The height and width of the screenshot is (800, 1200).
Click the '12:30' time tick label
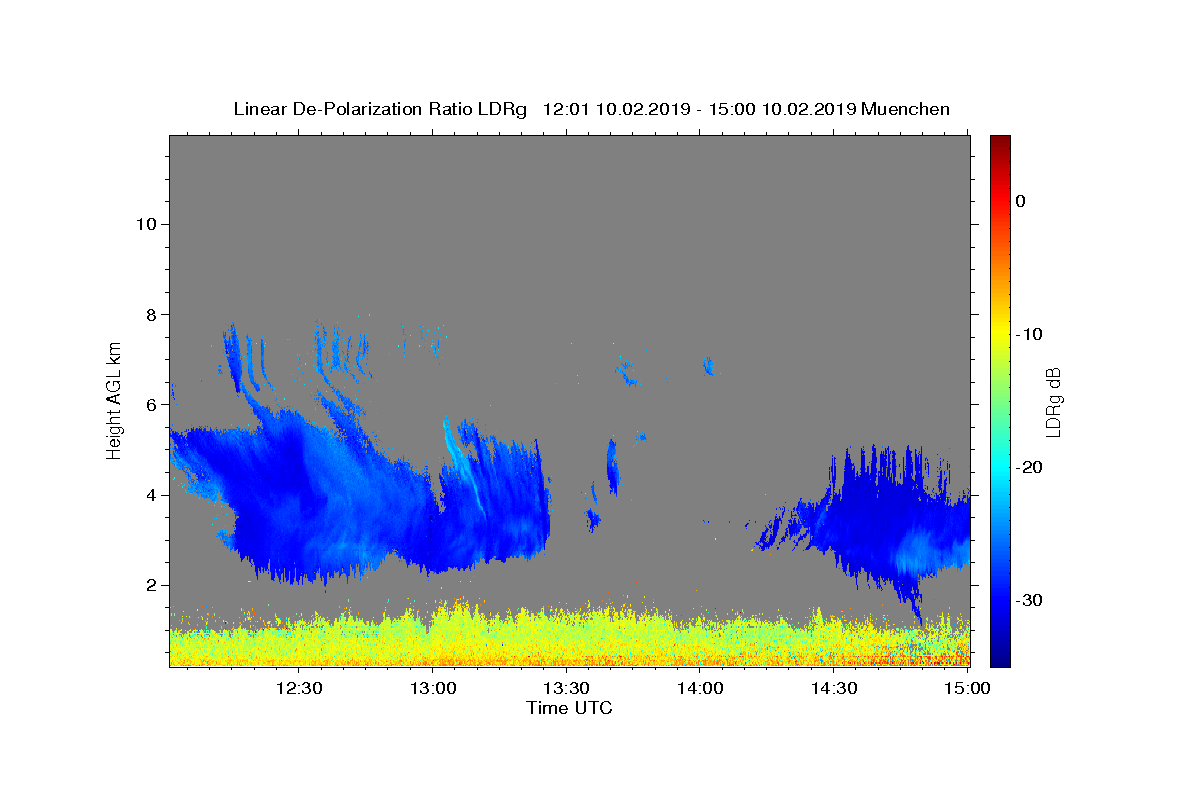tap(298, 688)
